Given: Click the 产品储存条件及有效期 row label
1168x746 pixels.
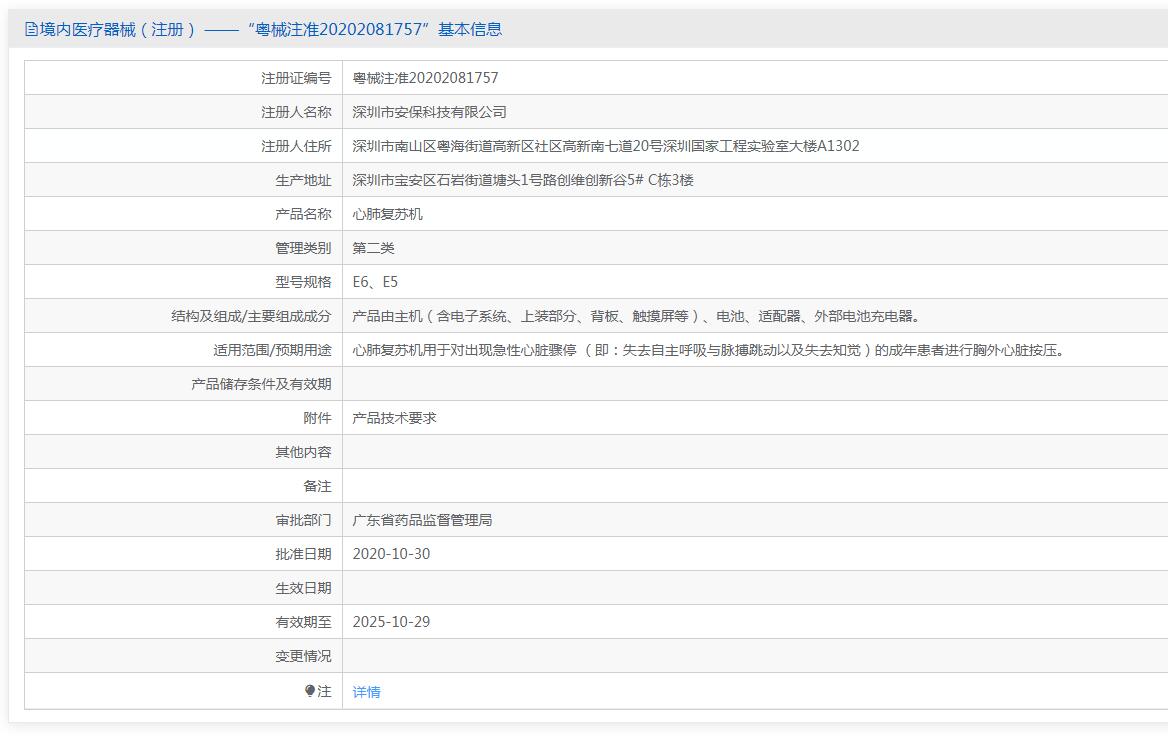Looking at the screenshot, I should (261, 384).
